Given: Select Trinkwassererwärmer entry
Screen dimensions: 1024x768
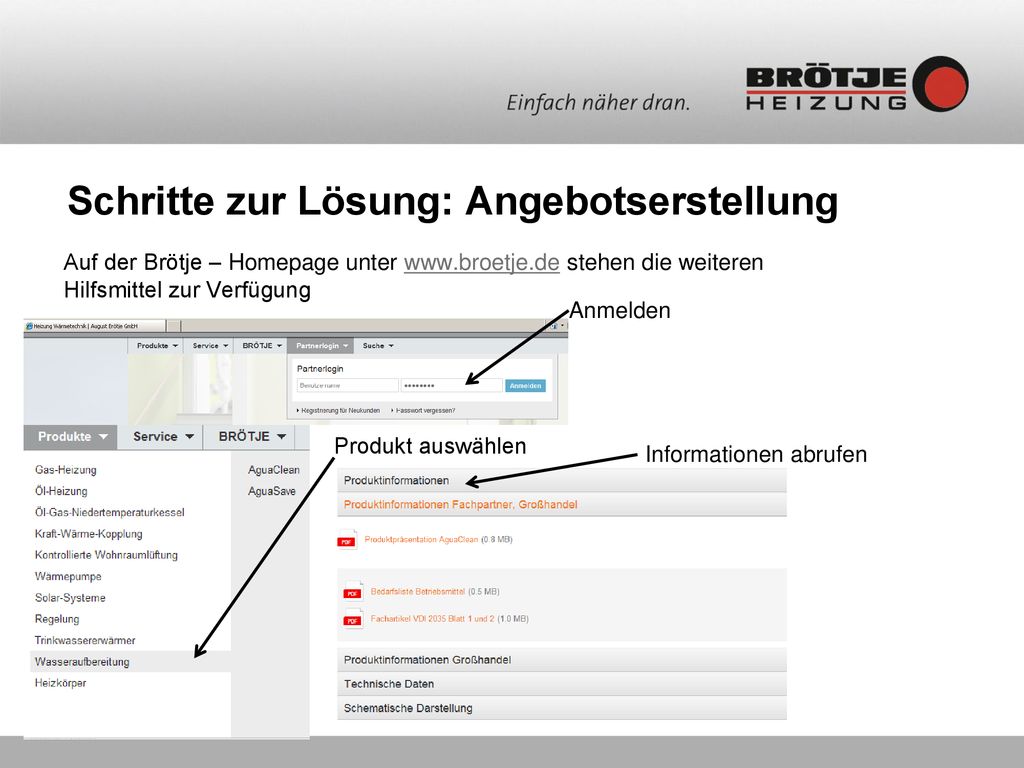Looking at the screenshot, I should (x=85, y=641).
